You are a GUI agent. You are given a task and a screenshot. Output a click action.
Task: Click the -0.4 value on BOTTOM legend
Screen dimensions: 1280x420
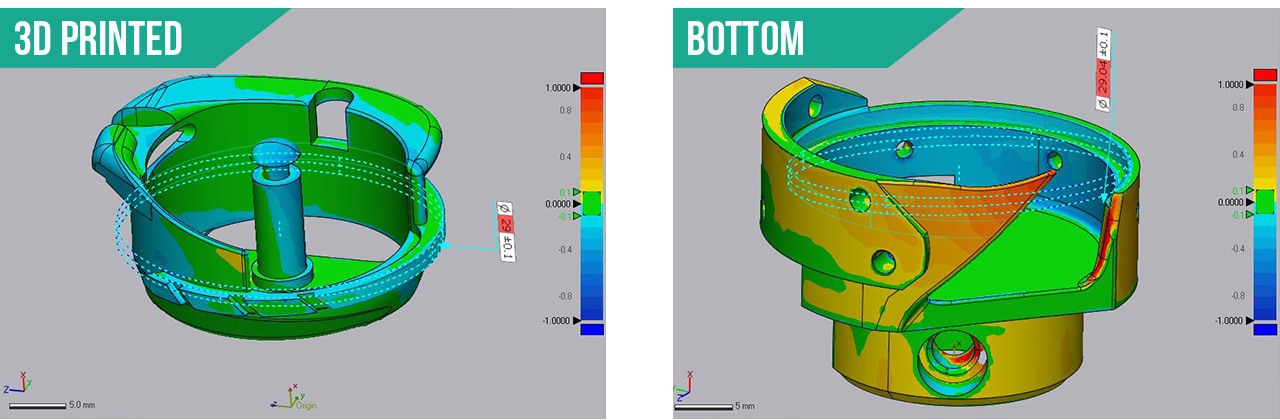(1236, 249)
